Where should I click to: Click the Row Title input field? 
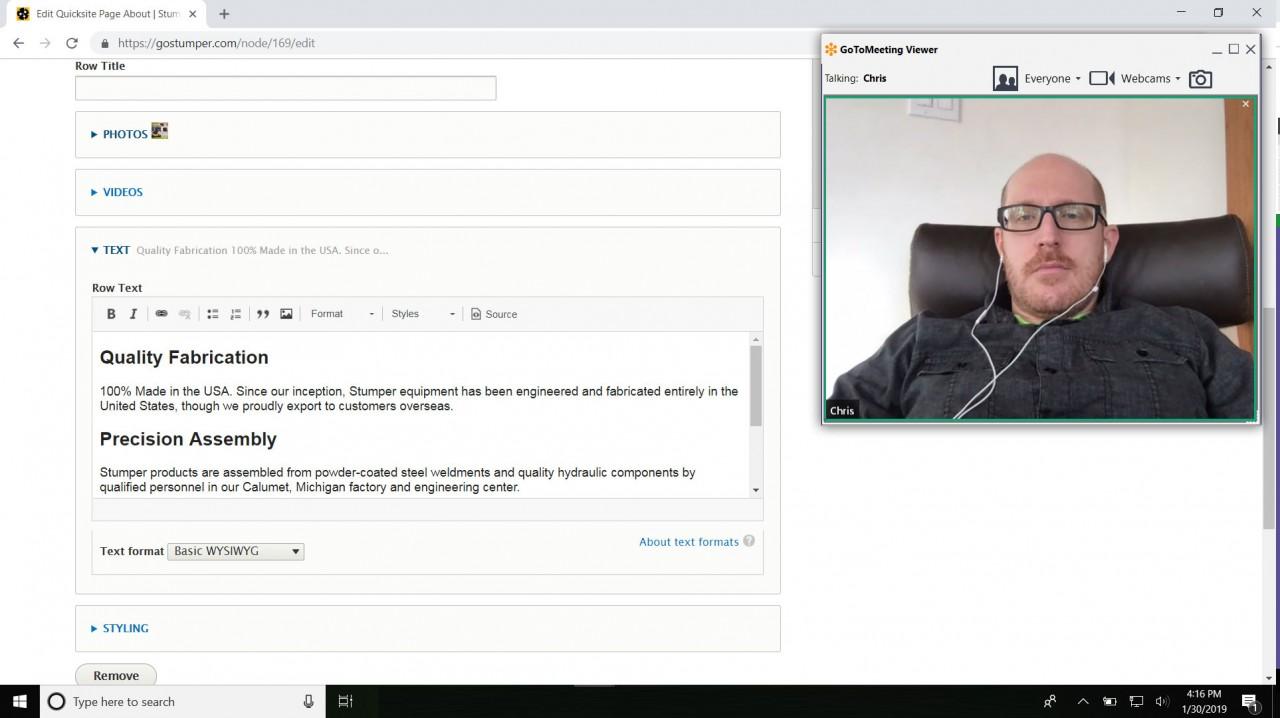coord(285,88)
